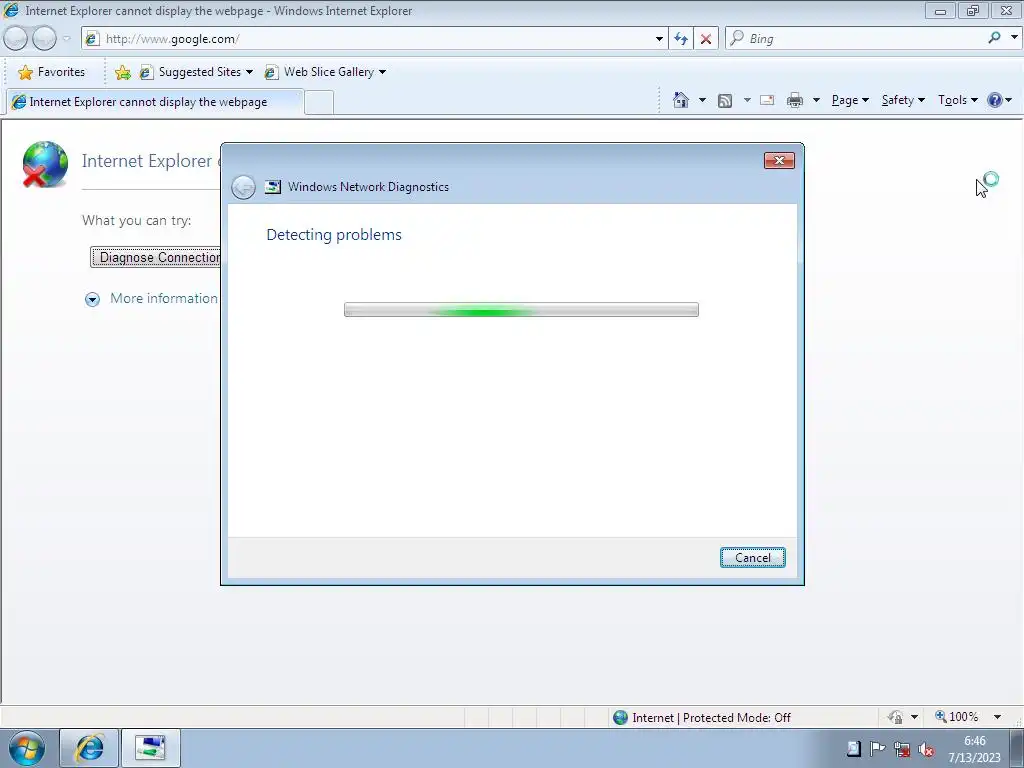The height and width of the screenshot is (768, 1024).
Task: Click the Diagnose Connection Problems button
Action: tap(155, 257)
